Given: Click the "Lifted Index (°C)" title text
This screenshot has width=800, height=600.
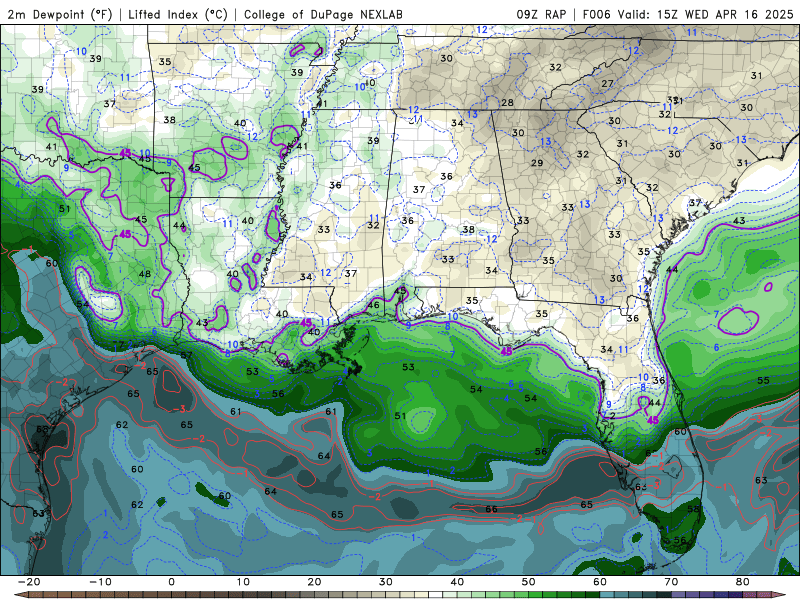Looking at the screenshot, I should click(178, 14).
